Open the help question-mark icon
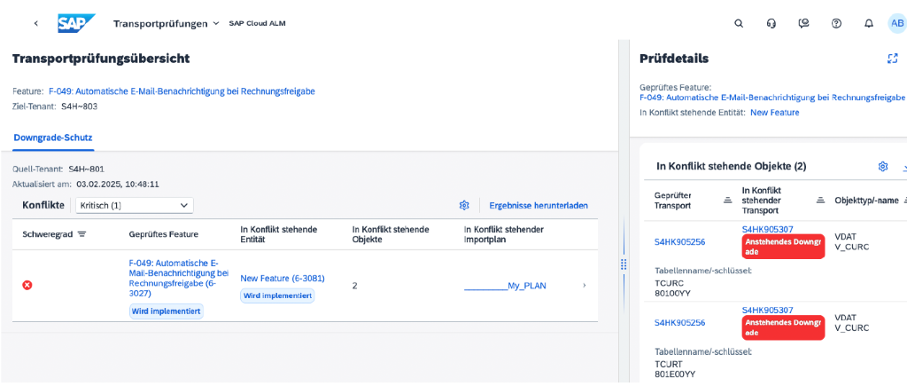The width and height of the screenshot is (908, 386). [836, 24]
